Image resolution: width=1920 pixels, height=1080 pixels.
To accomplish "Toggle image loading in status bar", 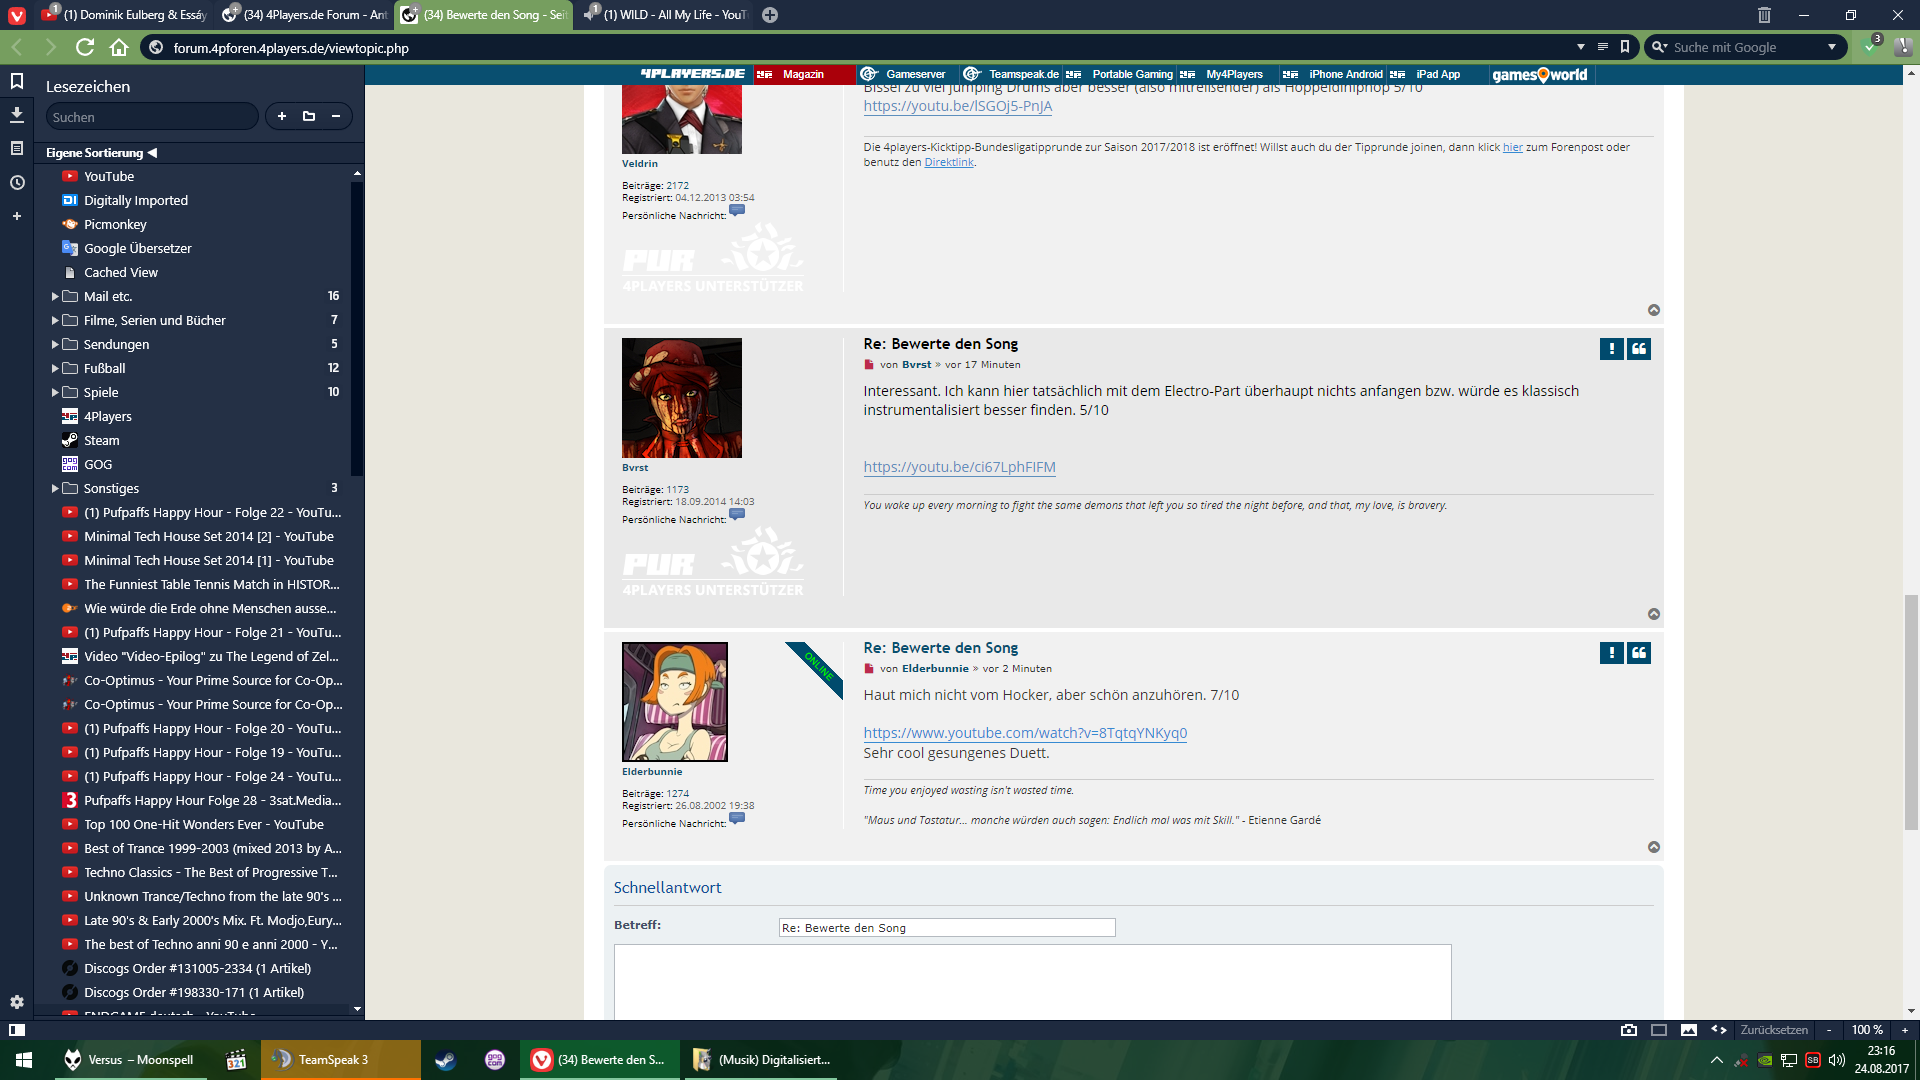I will pos(1689,1029).
